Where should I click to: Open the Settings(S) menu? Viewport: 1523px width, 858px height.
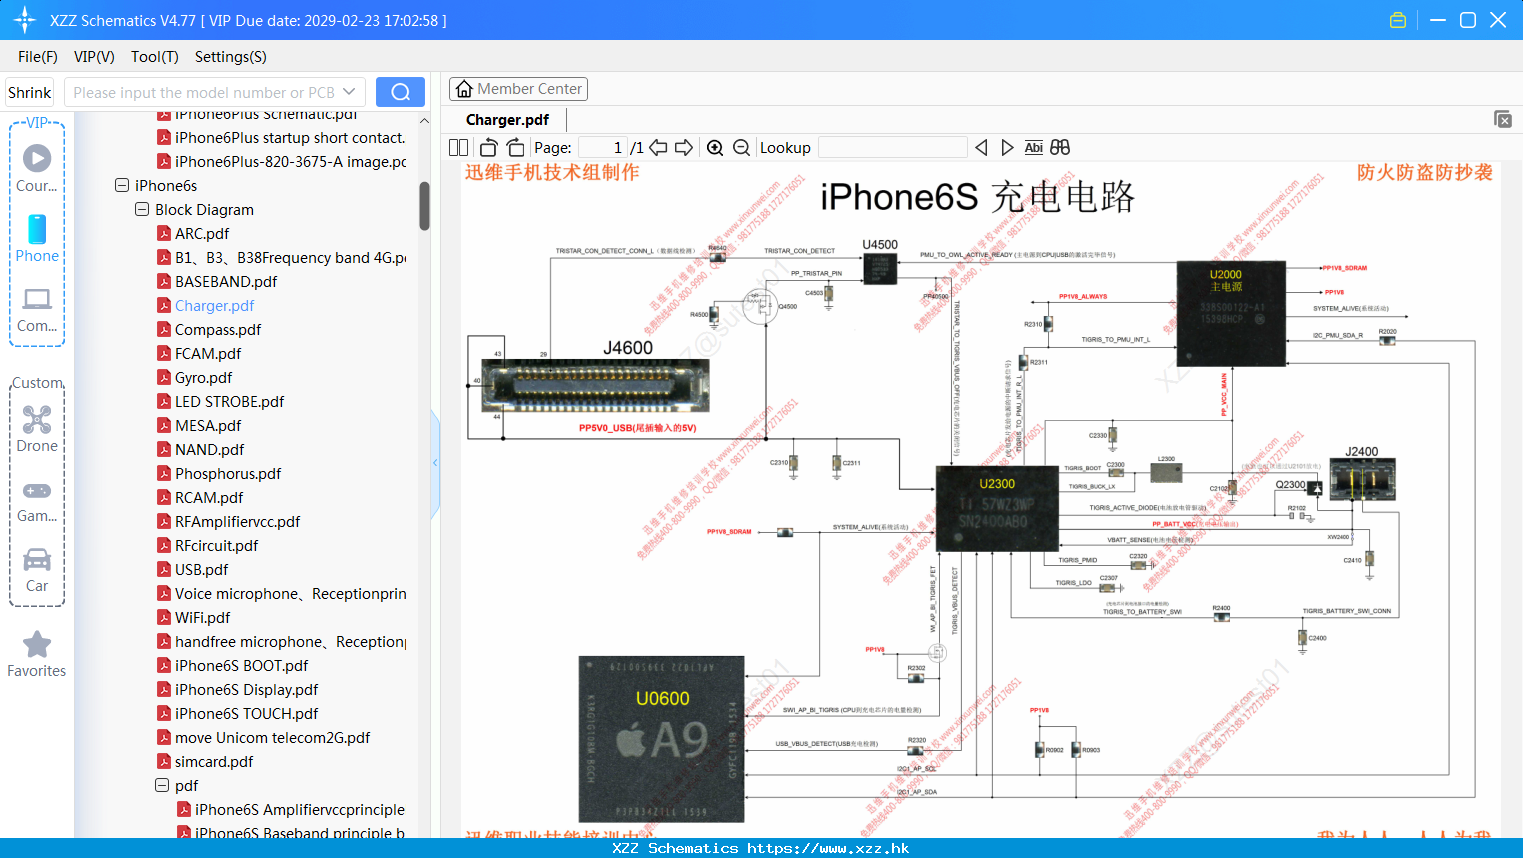tap(231, 57)
